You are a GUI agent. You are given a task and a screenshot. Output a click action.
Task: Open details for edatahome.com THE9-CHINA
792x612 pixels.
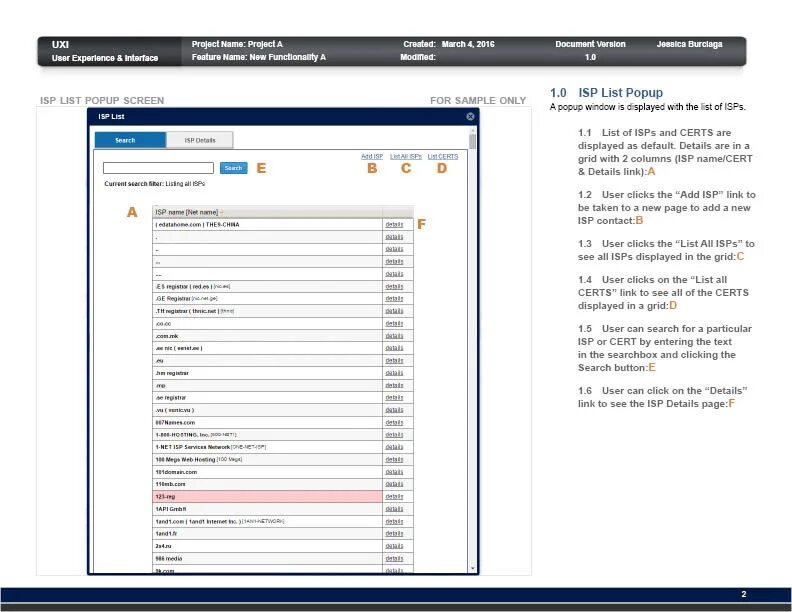394,225
